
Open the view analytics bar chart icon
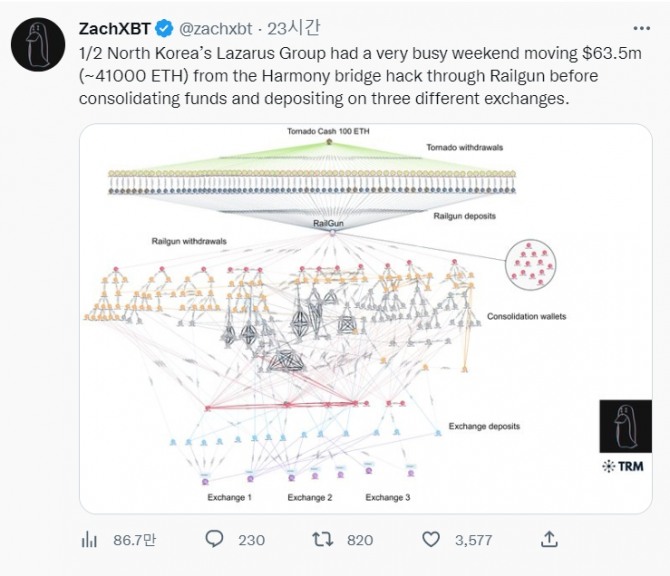click(88, 539)
